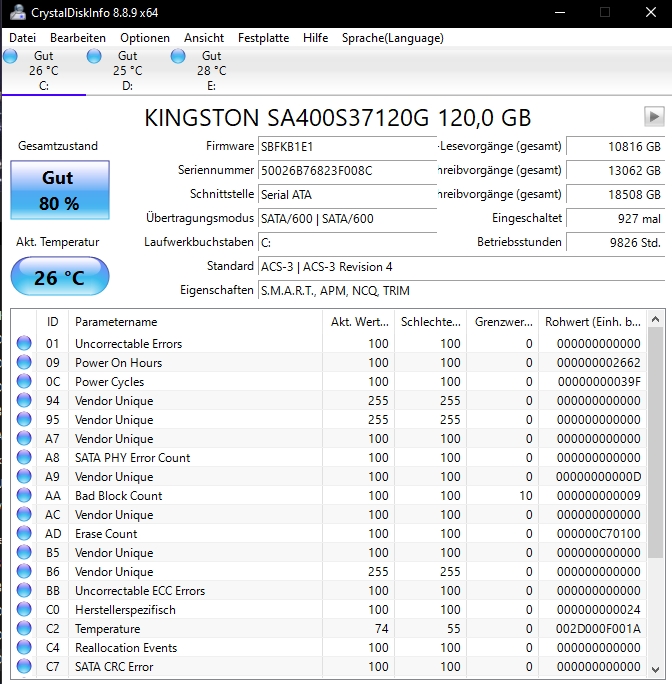This screenshot has width=672, height=684.
Task: Click status icon of SATA PHY Error Count row
Action: tap(24, 457)
